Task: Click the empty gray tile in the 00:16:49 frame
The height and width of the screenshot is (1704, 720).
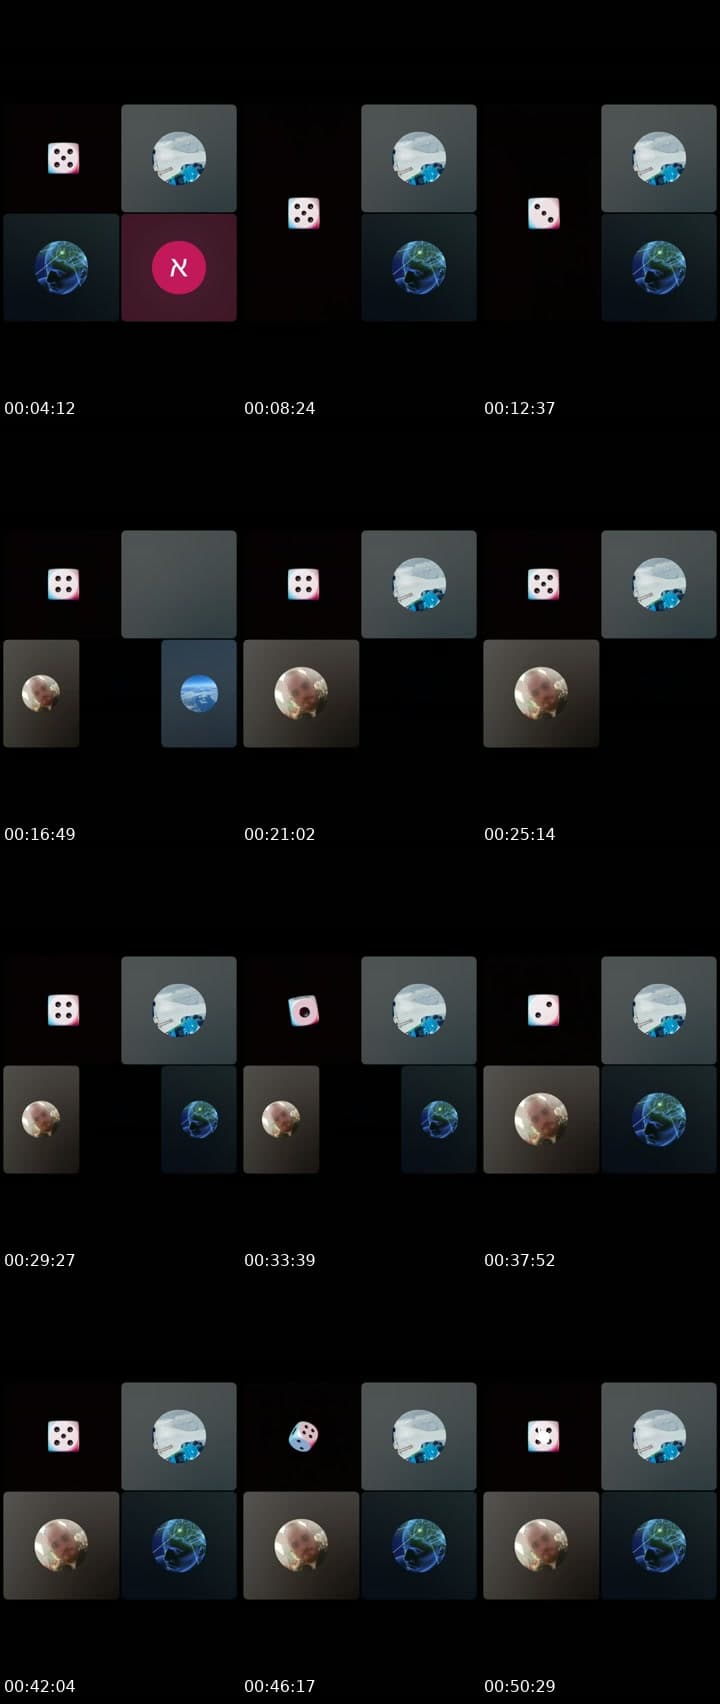Action: coord(179,584)
